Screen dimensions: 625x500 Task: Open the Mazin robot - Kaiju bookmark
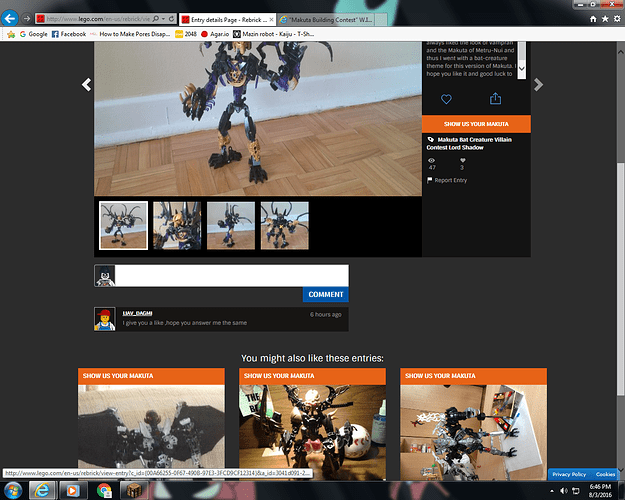pos(273,34)
